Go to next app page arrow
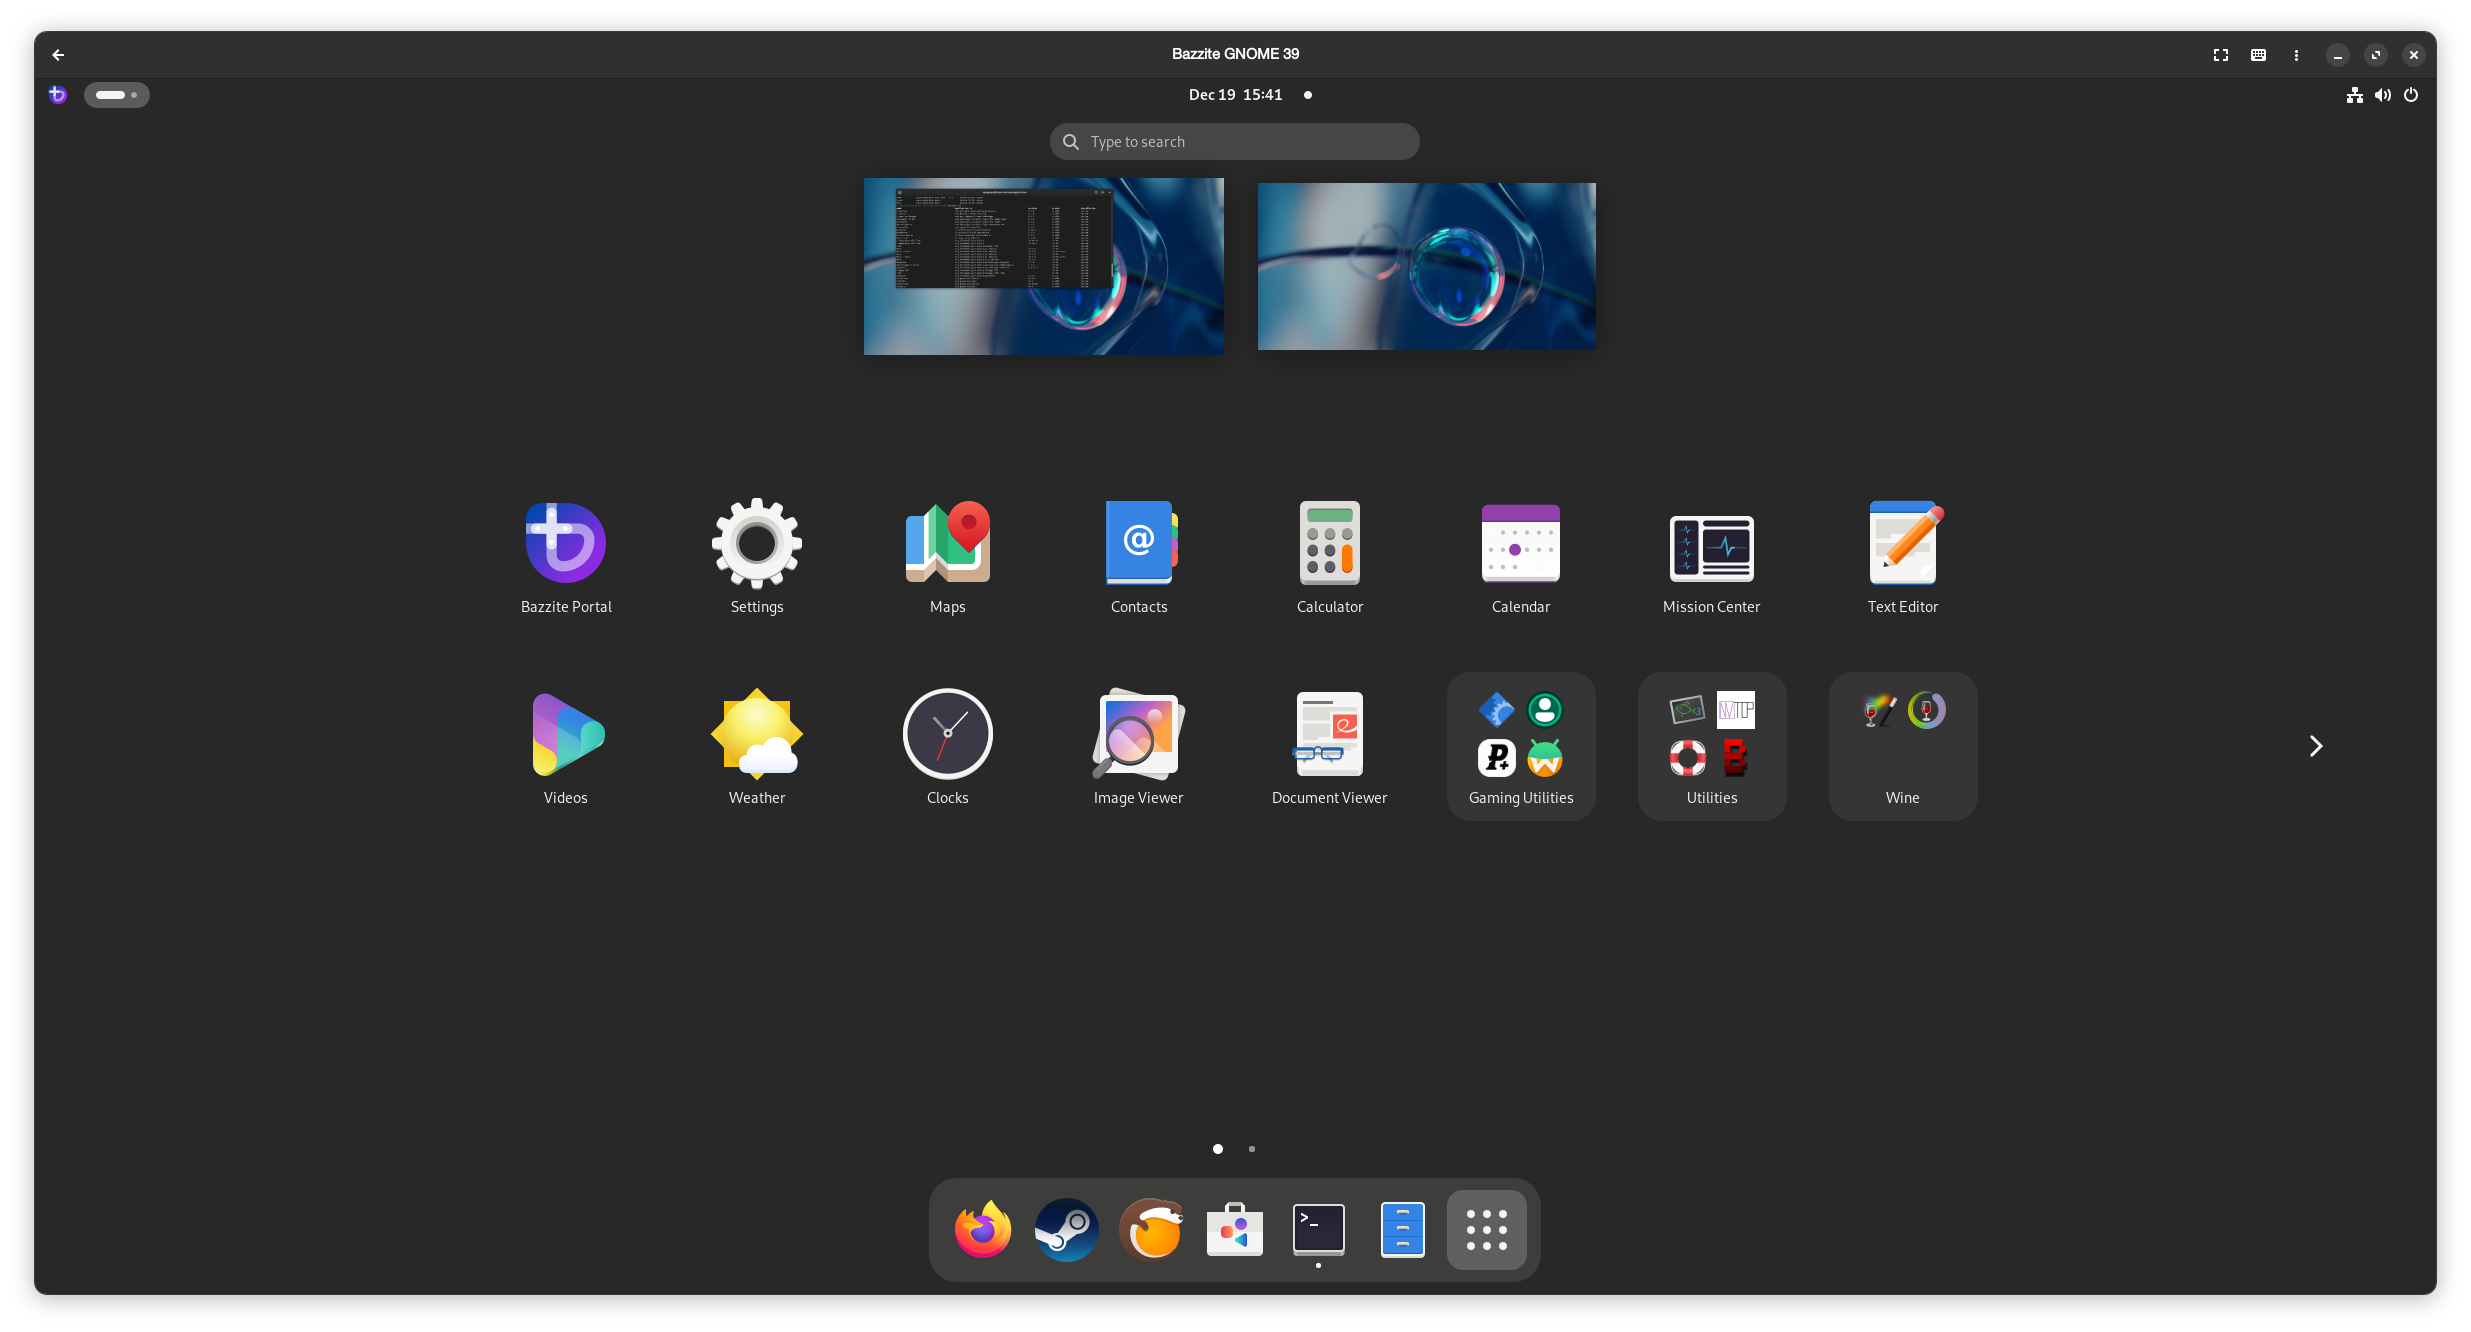The height and width of the screenshot is (1332, 2471). point(2315,746)
